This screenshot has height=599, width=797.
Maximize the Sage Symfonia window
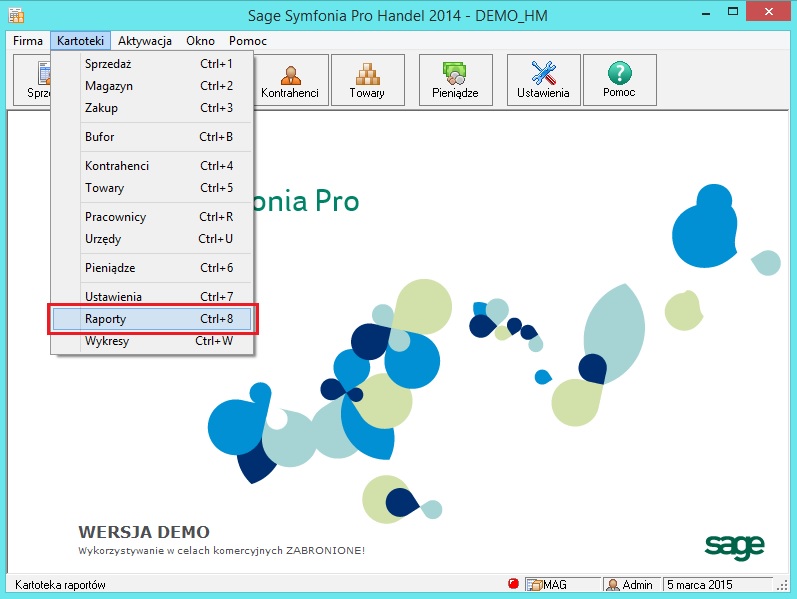click(732, 12)
